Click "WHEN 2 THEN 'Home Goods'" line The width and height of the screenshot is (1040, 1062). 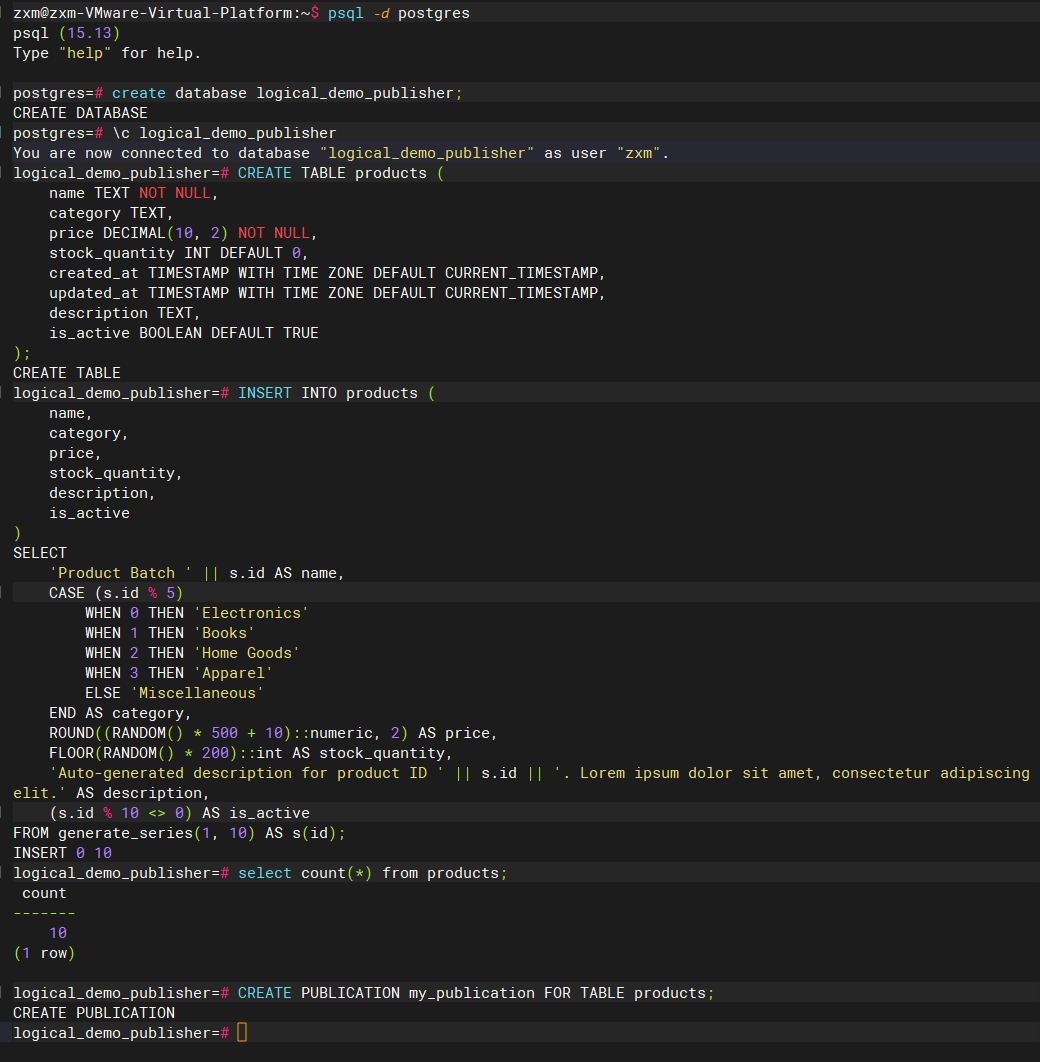(x=192, y=653)
